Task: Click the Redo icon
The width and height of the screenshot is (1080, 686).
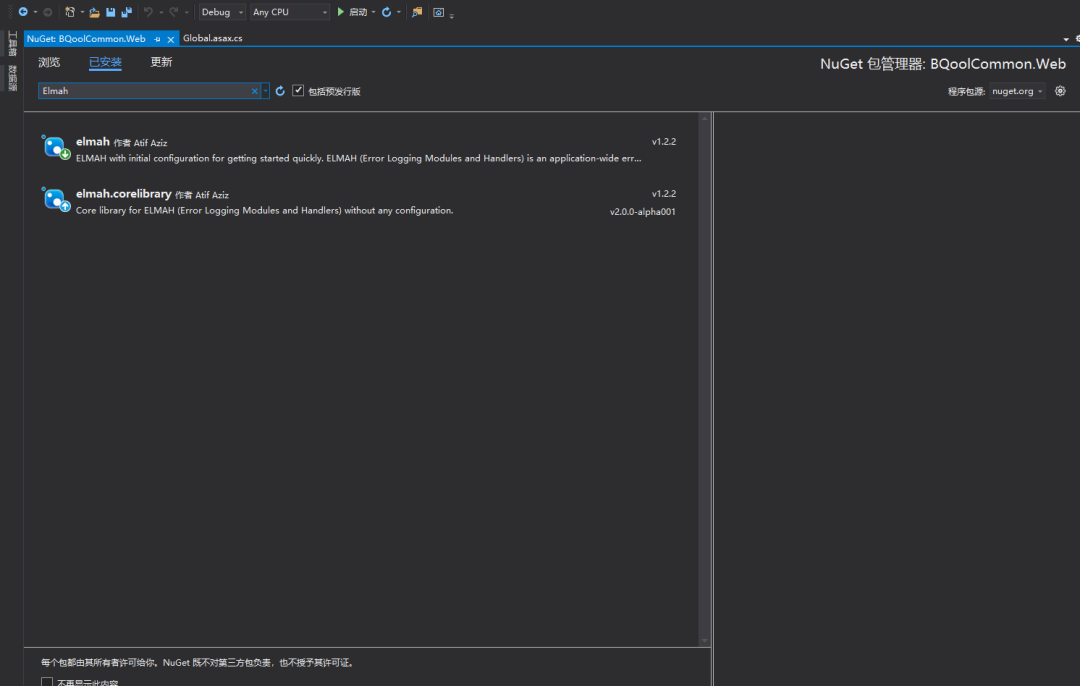Action: coord(174,12)
